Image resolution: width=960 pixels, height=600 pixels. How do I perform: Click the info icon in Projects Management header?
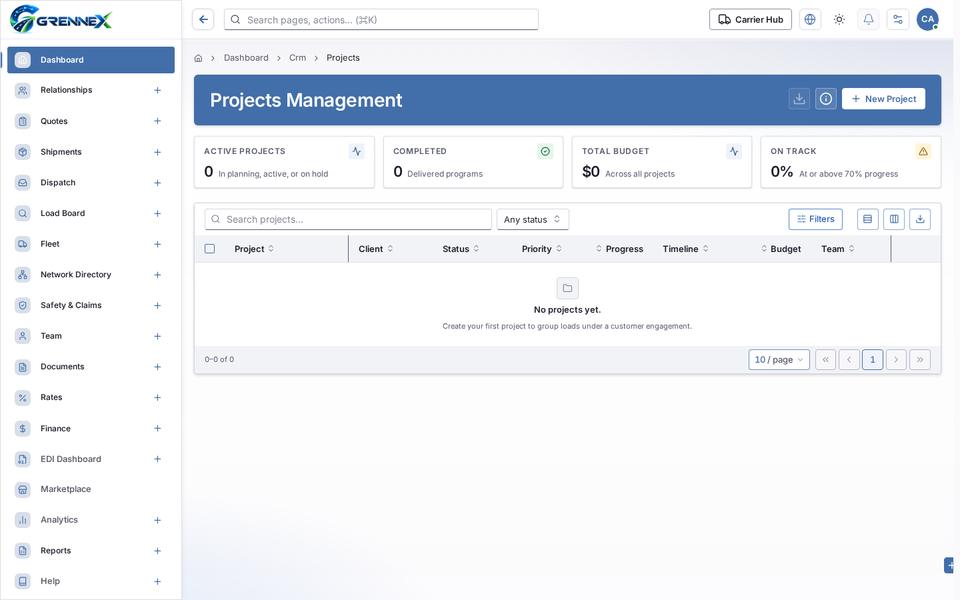[826, 99]
